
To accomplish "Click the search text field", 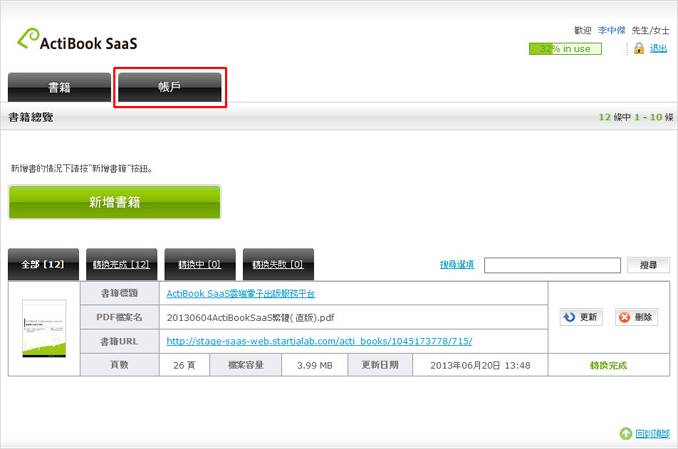I will [552, 265].
